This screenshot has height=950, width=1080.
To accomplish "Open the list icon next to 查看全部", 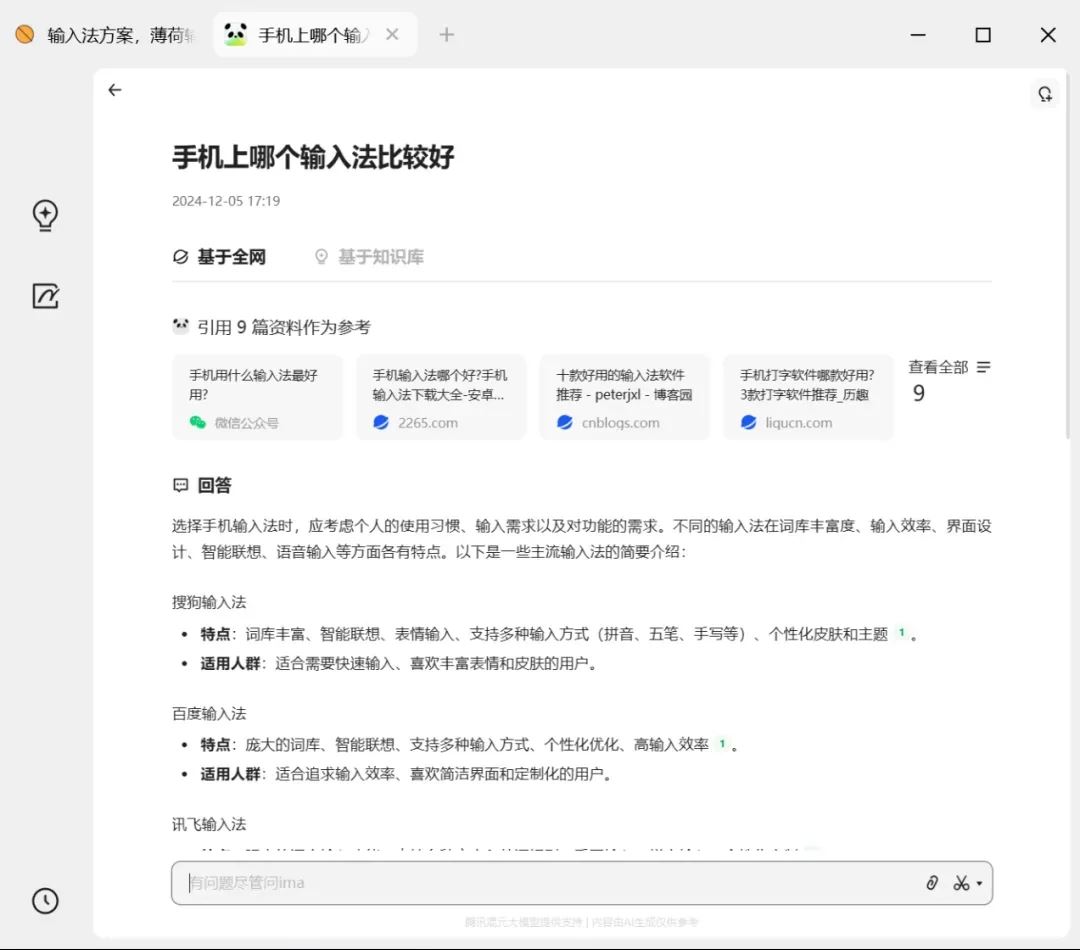I will [x=985, y=367].
